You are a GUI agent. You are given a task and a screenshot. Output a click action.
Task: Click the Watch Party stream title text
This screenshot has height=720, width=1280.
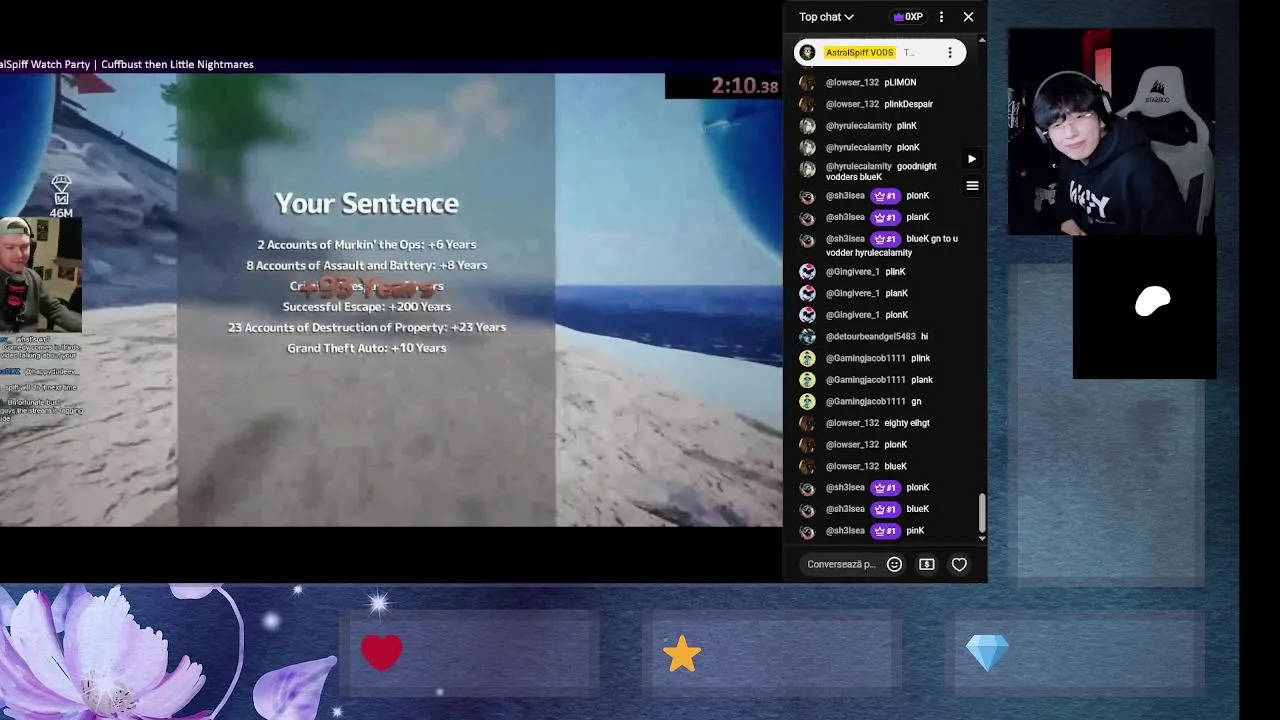[x=127, y=64]
